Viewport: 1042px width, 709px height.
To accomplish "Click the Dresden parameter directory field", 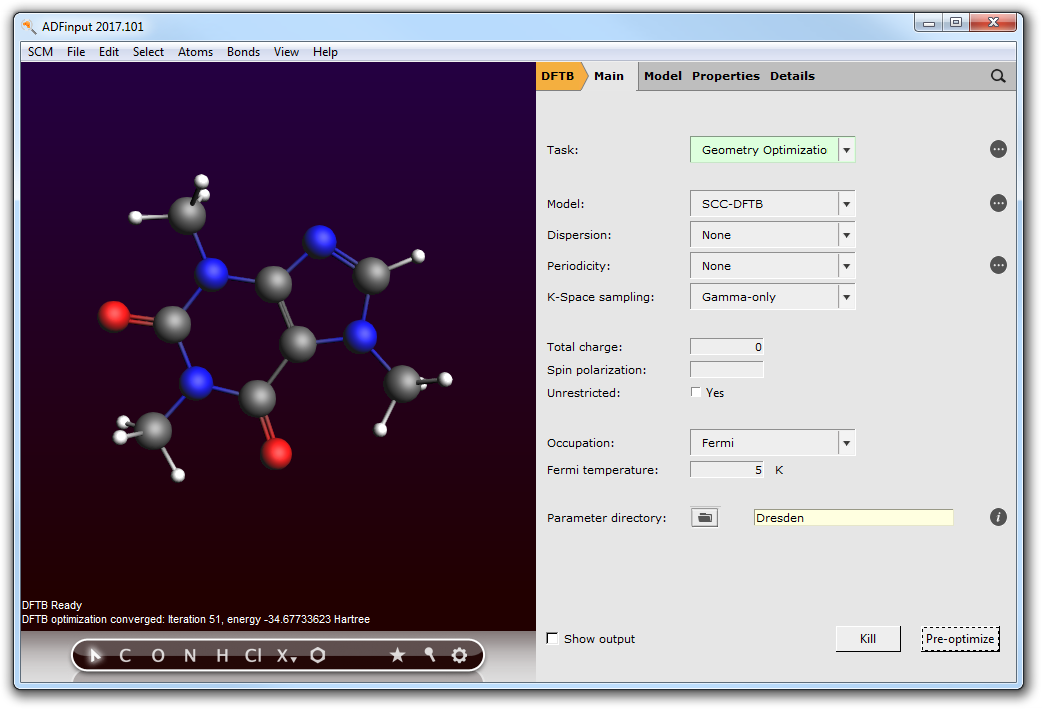I will coord(853,518).
